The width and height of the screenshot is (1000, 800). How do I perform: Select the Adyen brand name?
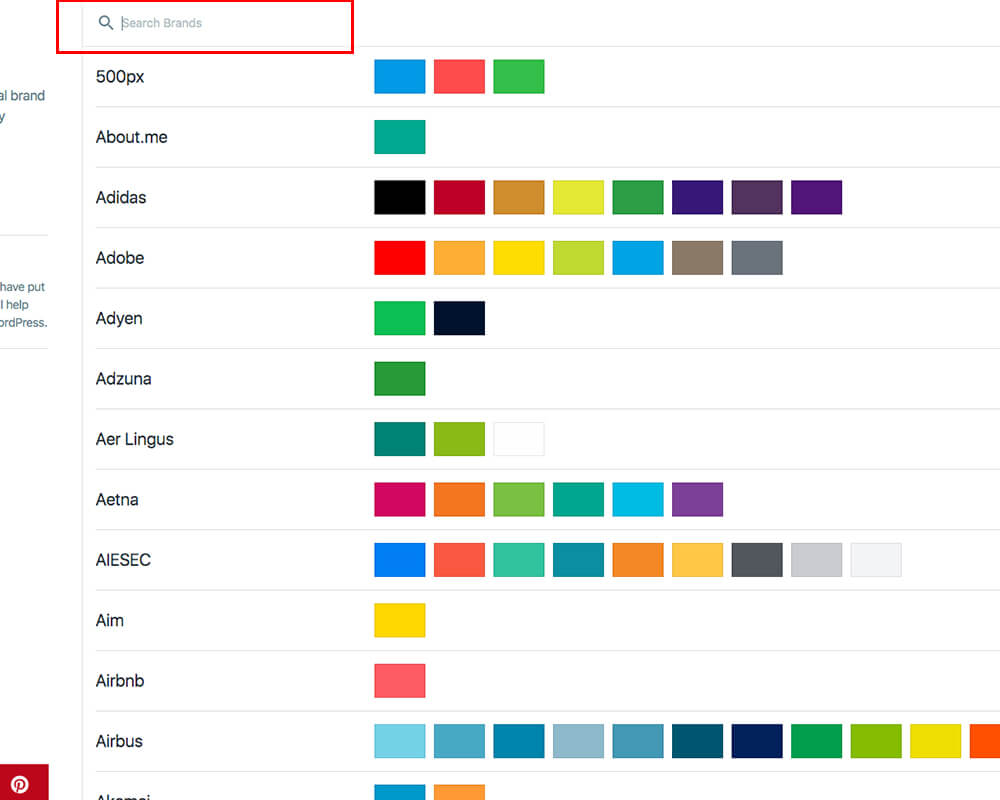[119, 318]
